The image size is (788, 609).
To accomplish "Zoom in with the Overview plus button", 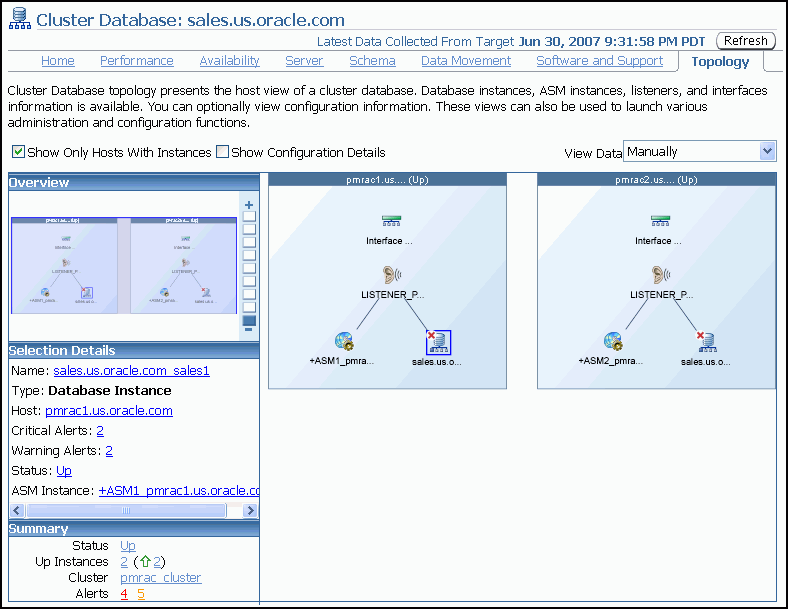I will click(x=249, y=204).
